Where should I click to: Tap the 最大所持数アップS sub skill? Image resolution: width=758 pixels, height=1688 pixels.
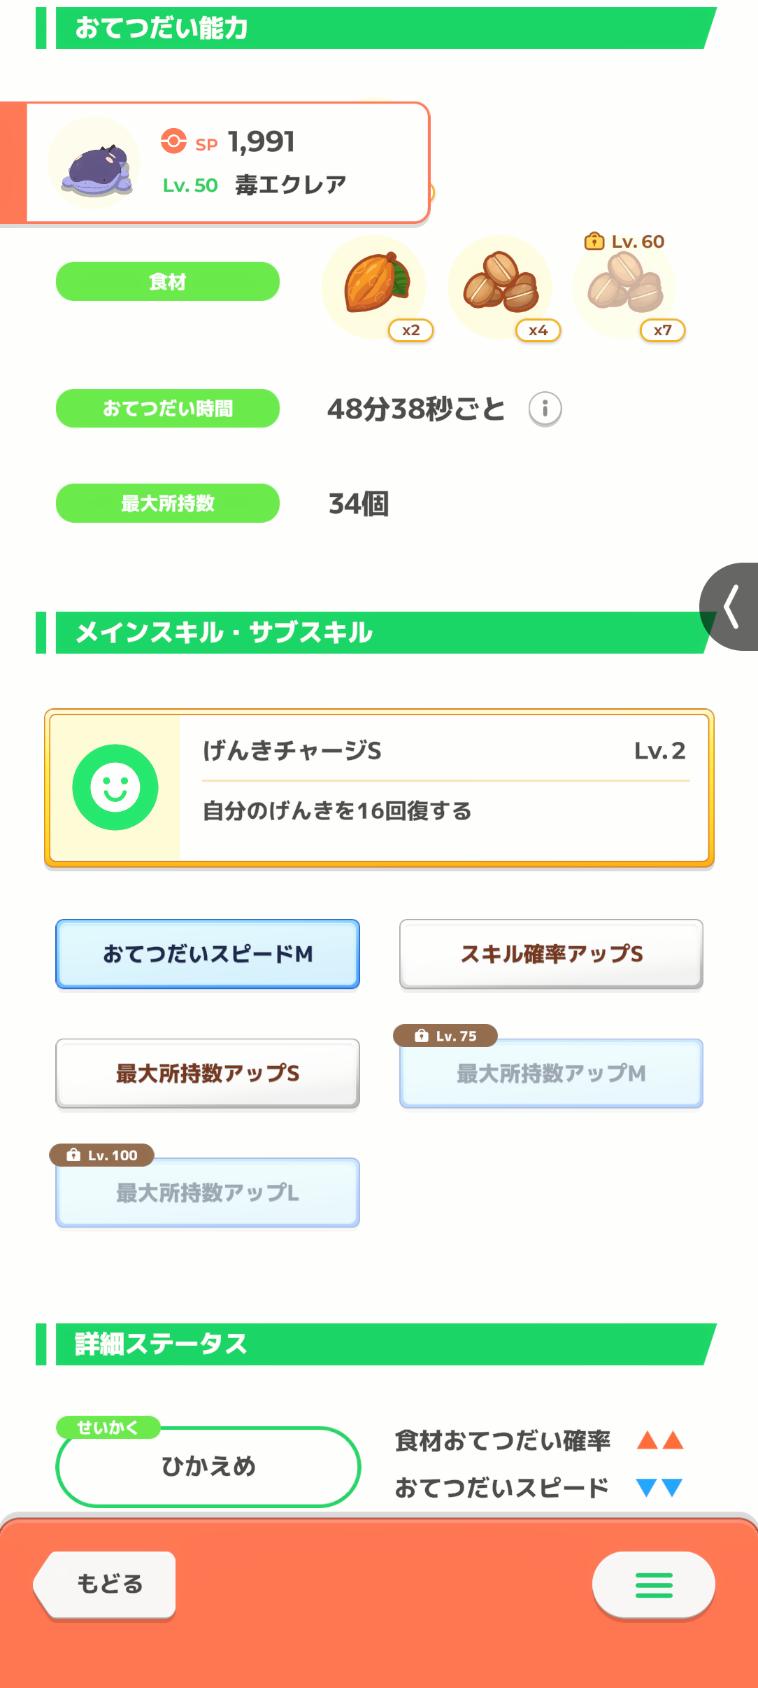coord(207,1073)
